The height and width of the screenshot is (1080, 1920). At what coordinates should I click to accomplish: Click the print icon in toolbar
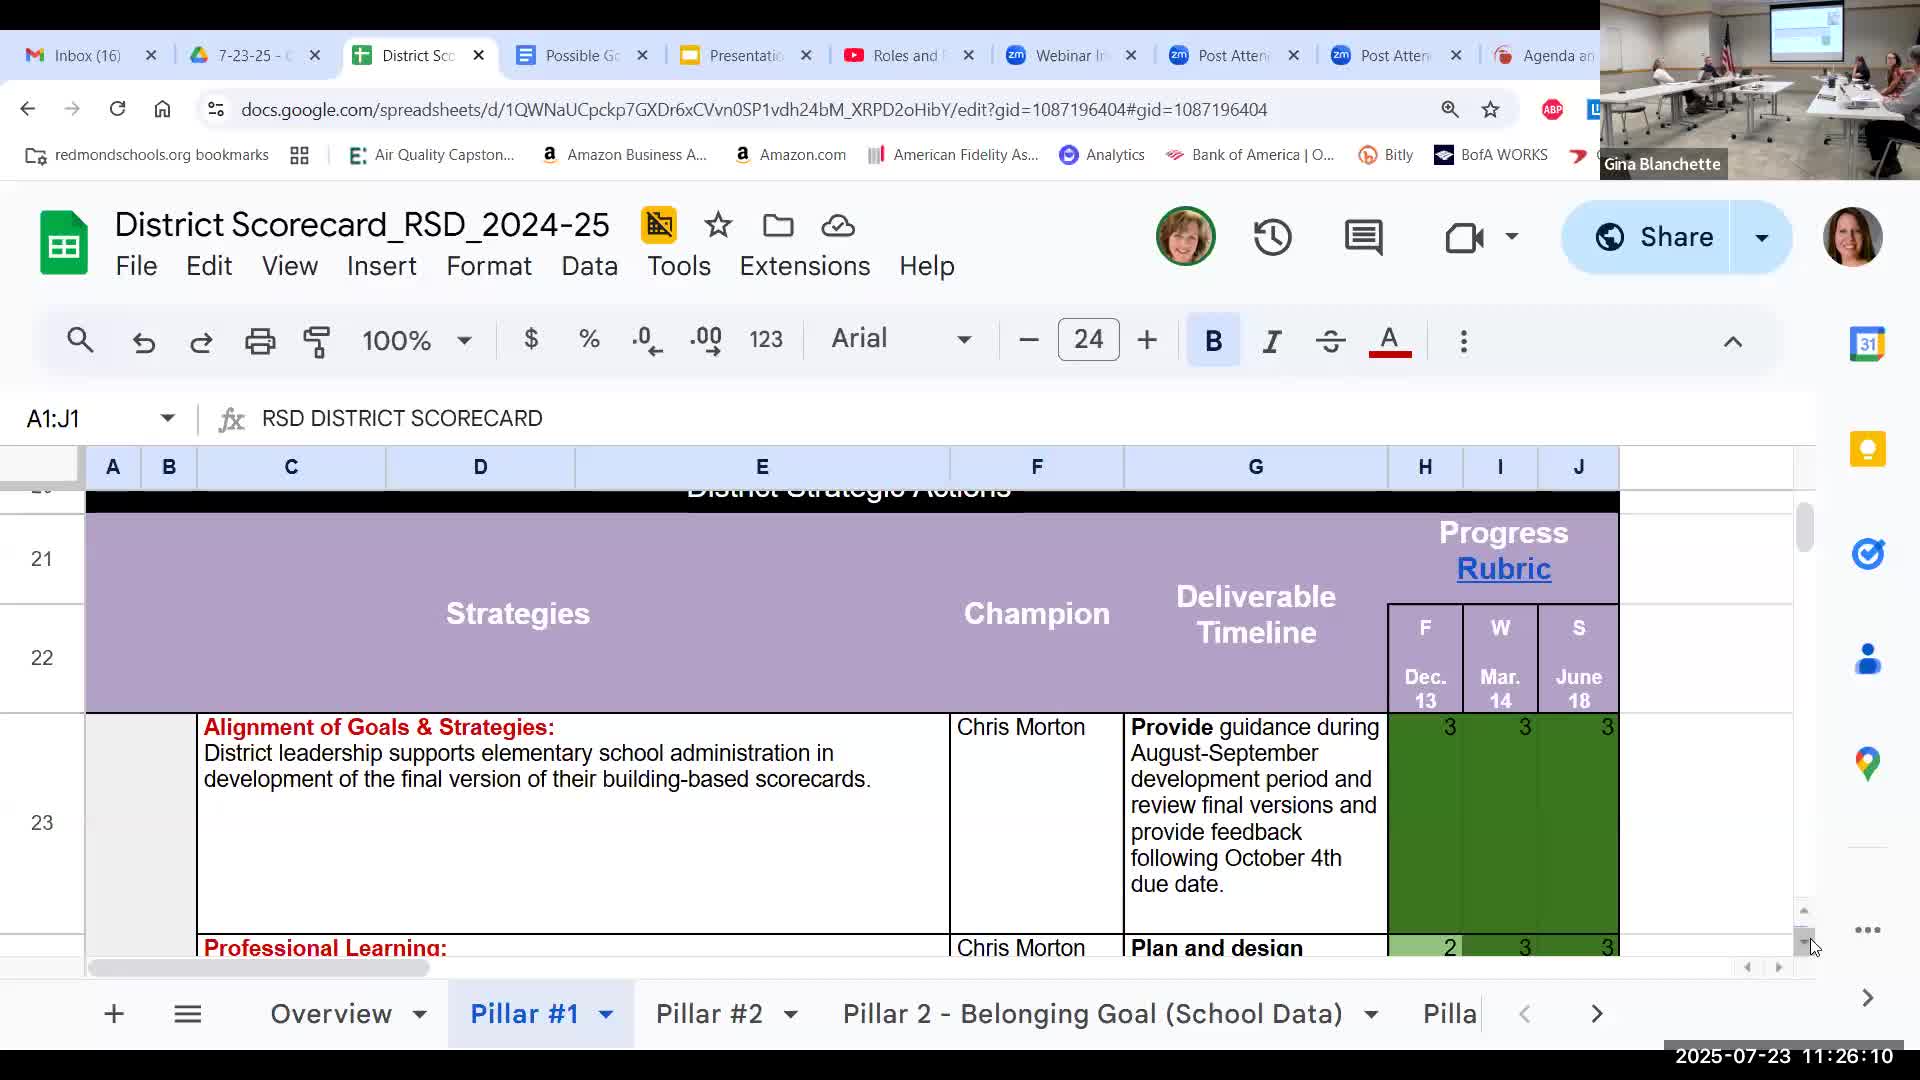tap(260, 341)
